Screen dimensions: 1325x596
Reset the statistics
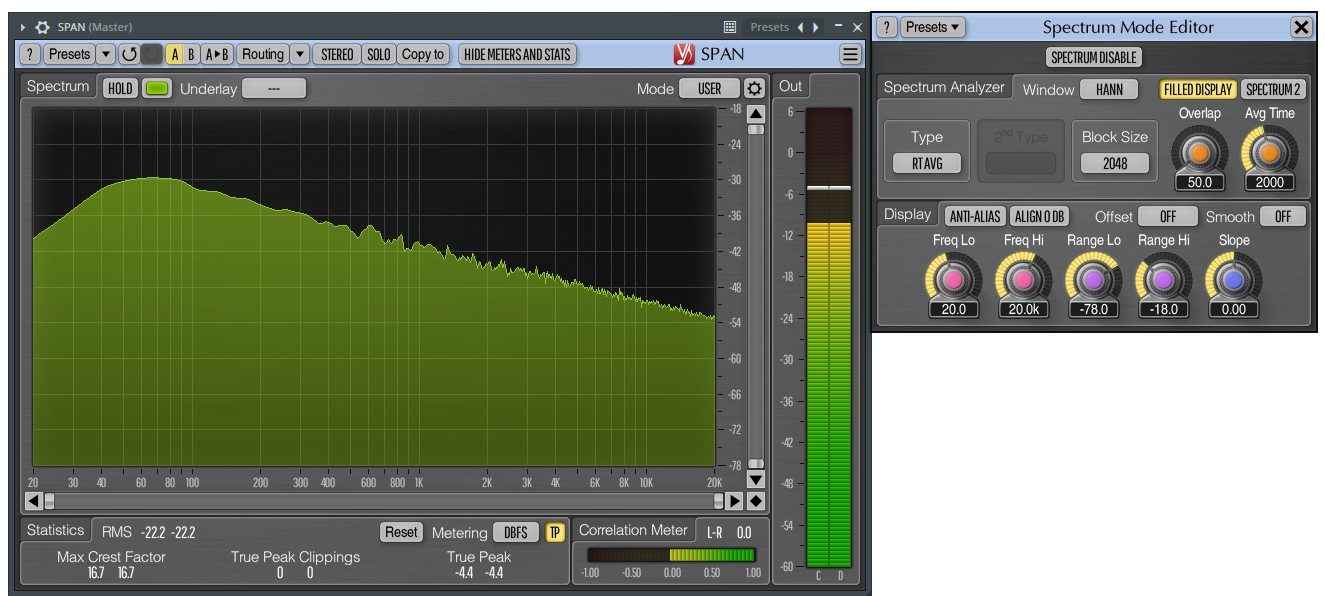pos(401,532)
